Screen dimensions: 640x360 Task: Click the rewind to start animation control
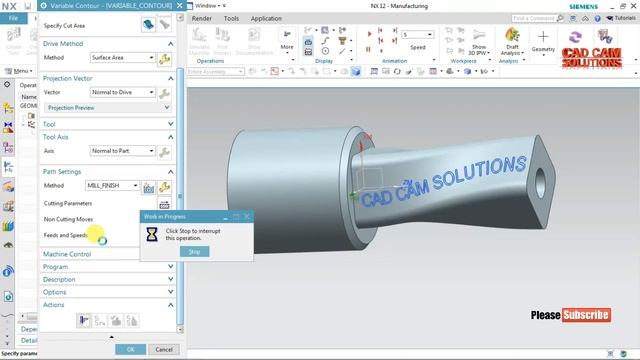380,30
